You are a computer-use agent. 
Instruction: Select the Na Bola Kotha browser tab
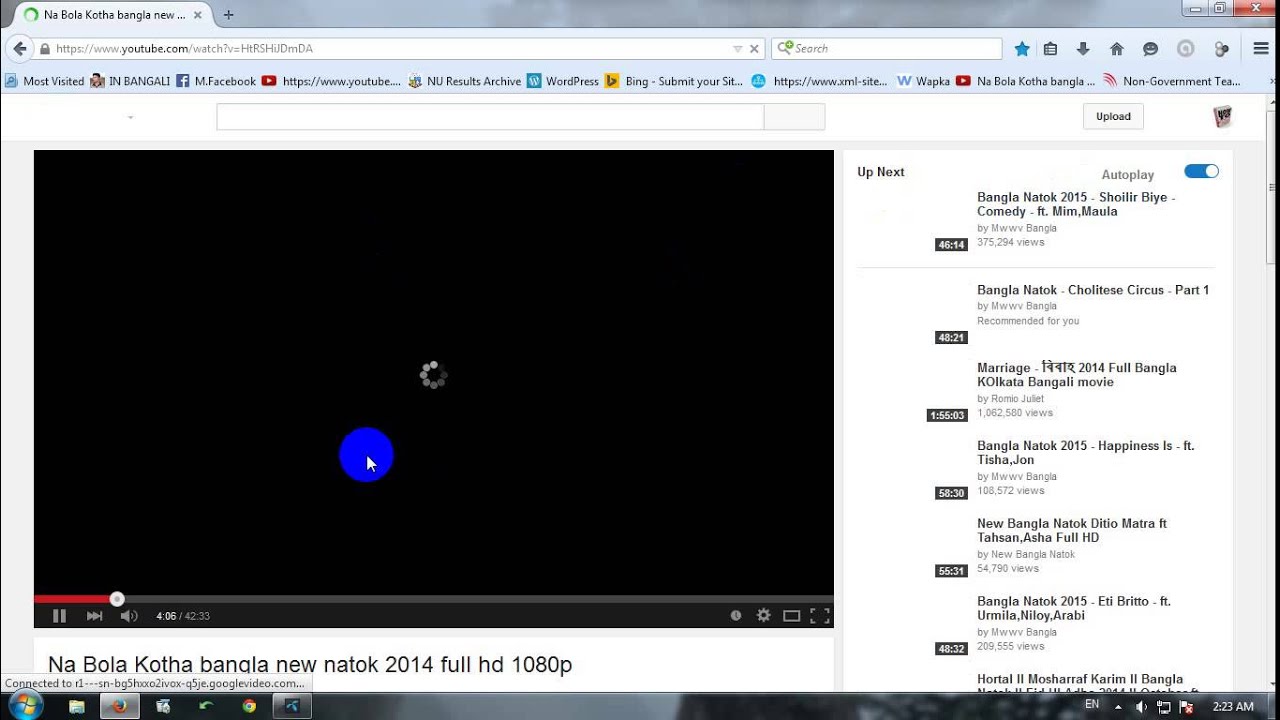[113, 15]
